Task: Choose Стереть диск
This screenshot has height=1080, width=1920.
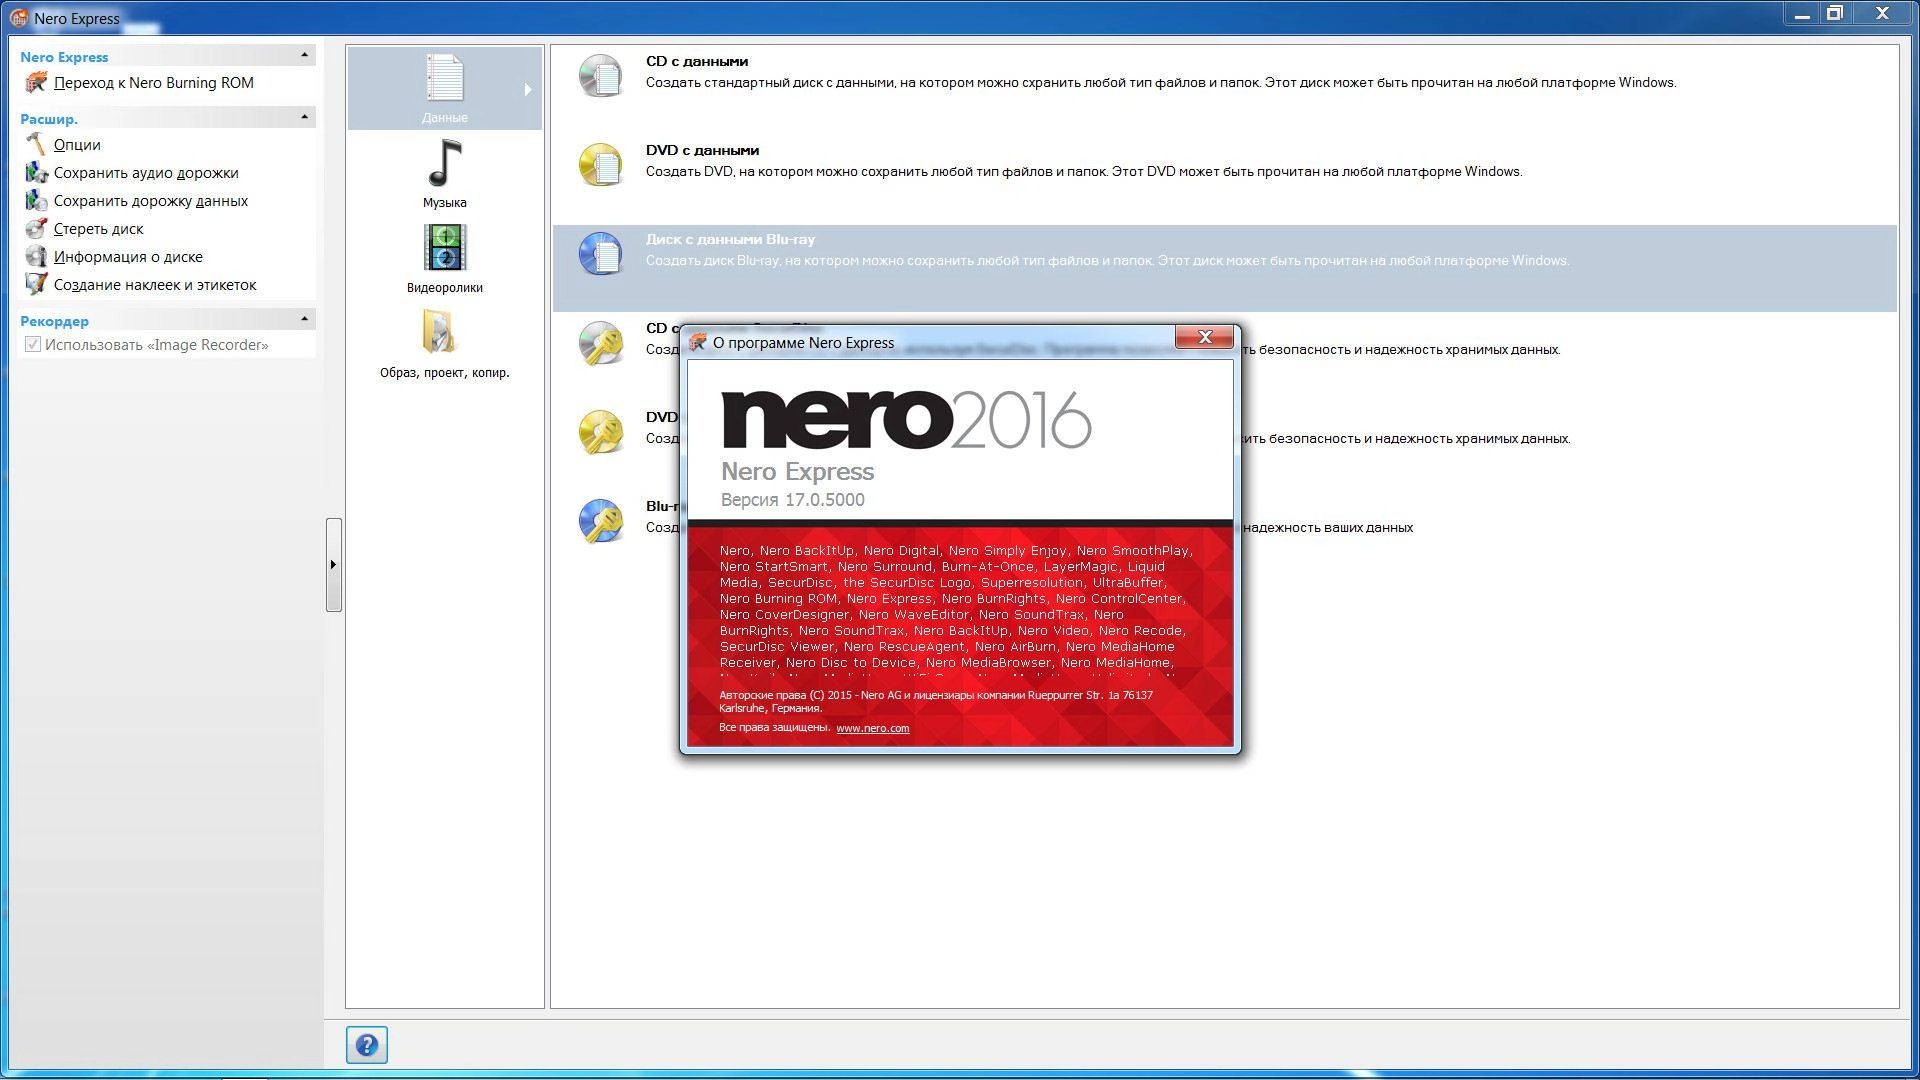Action: point(99,229)
